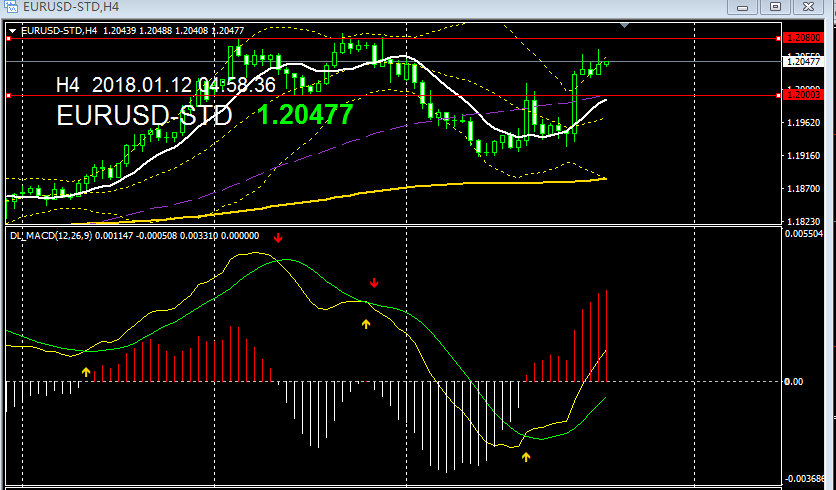836x490 pixels.
Task: Click the rightmost yellow up arrow near MACD bottom
Action: [x=526, y=456]
